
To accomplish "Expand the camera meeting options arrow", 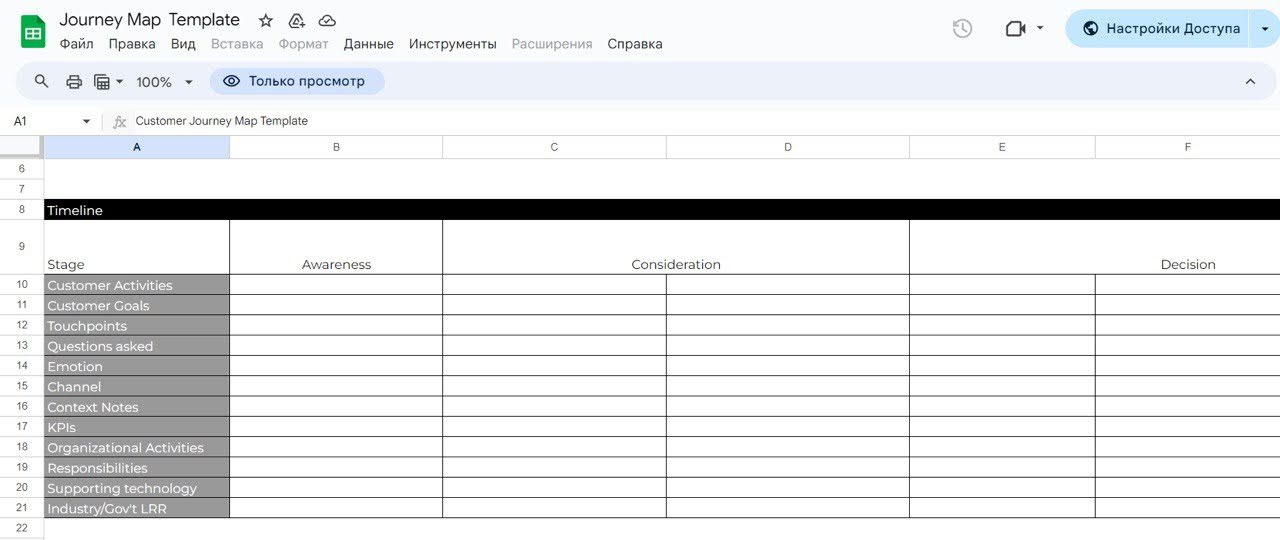I will (x=1040, y=28).
